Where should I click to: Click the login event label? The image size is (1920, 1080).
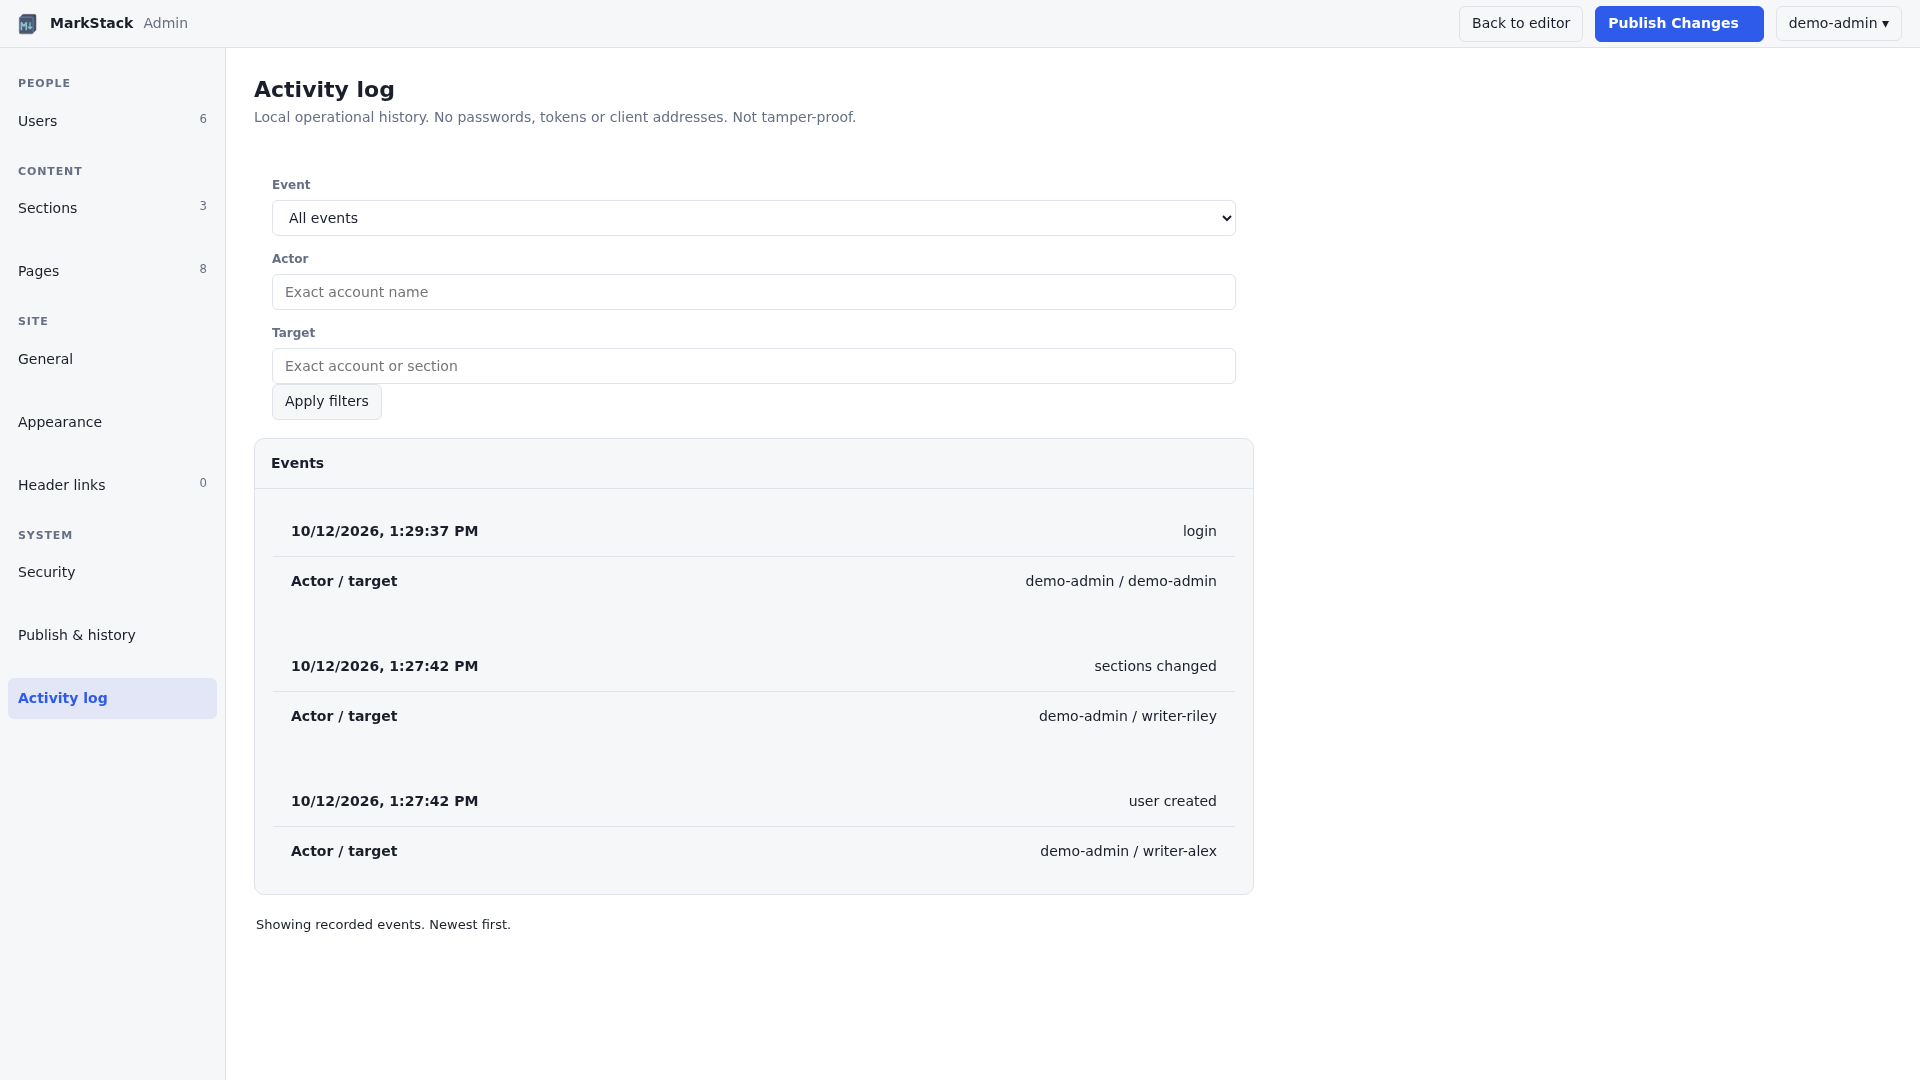[x=1199, y=531]
